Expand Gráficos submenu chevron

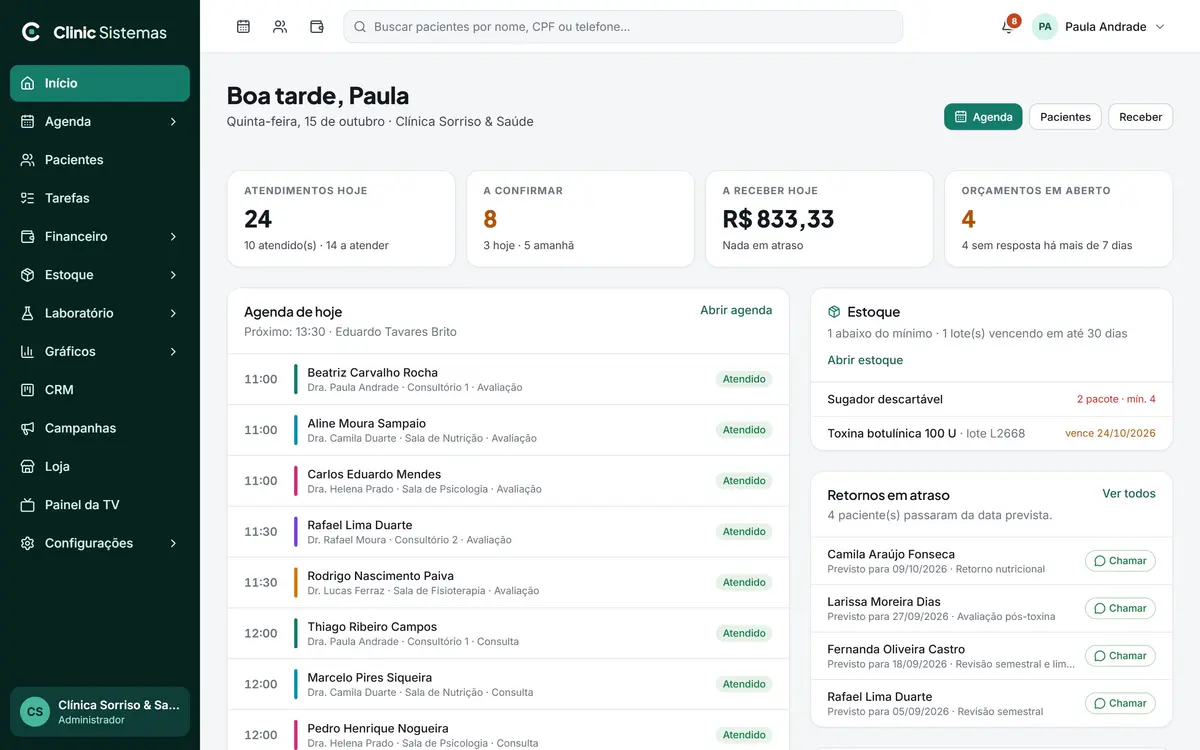click(173, 351)
